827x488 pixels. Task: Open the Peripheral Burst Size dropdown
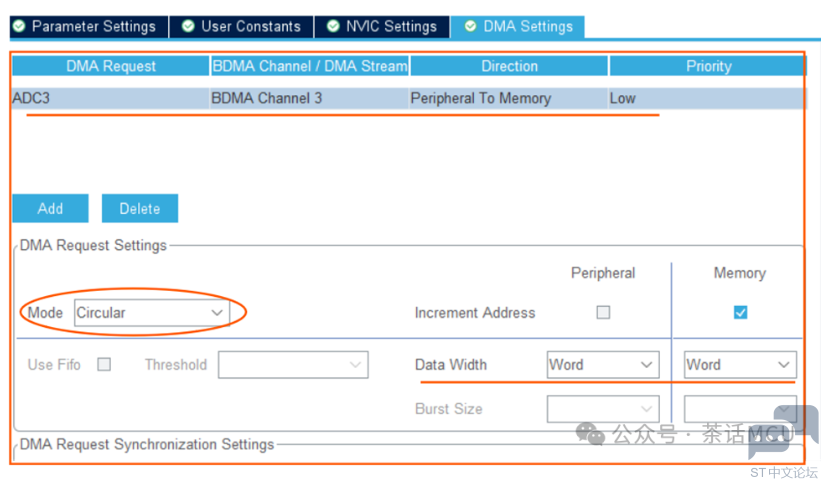click(602, 409)
